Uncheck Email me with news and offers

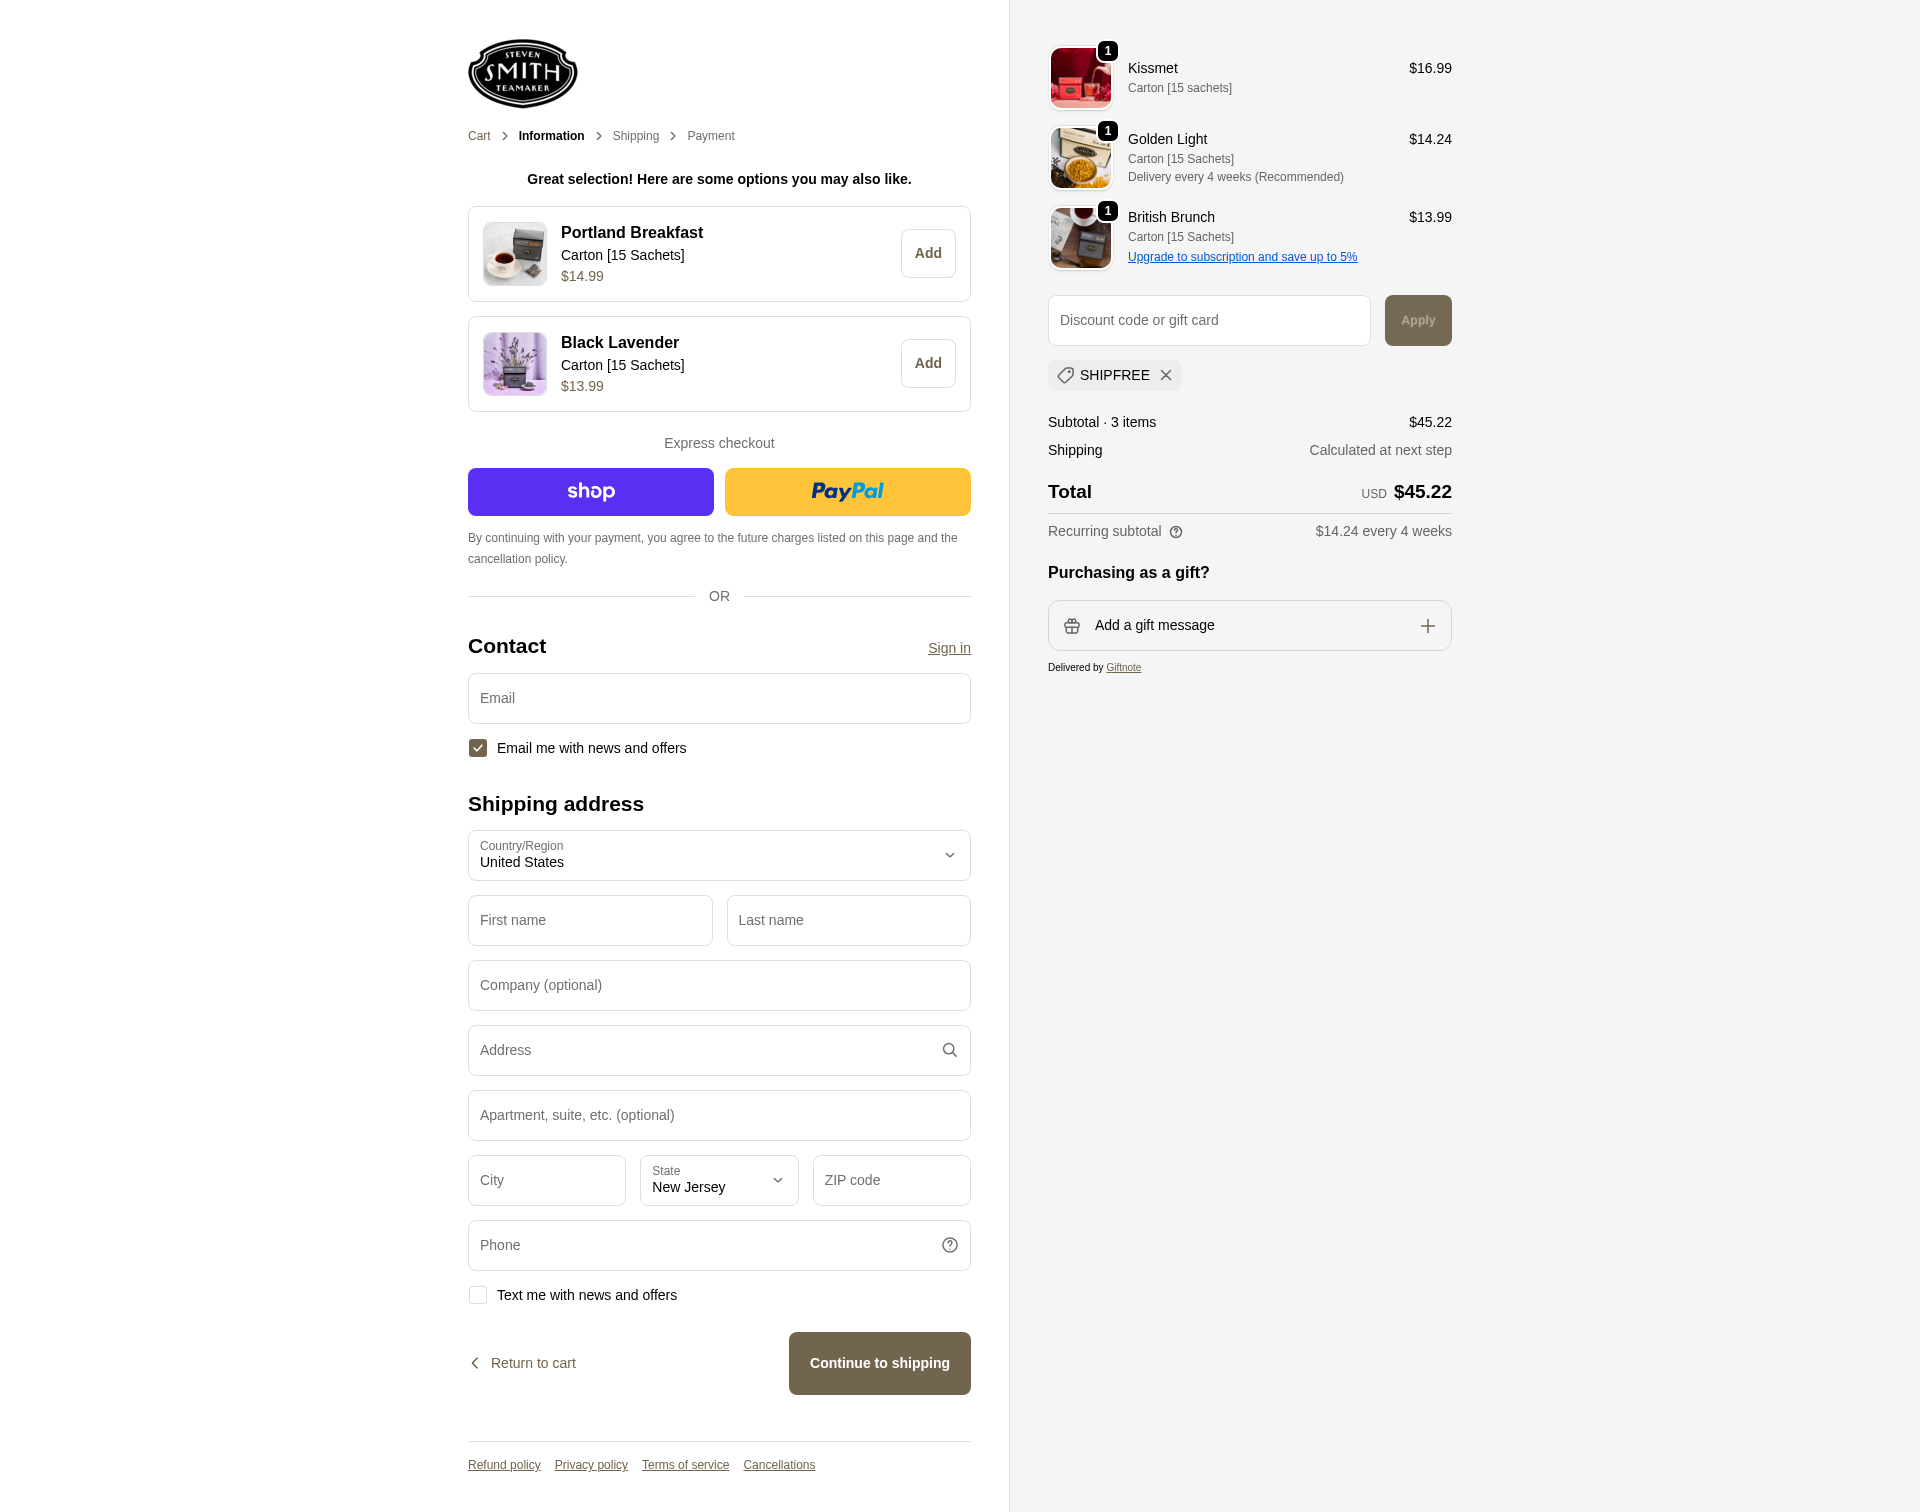(478, 748)
